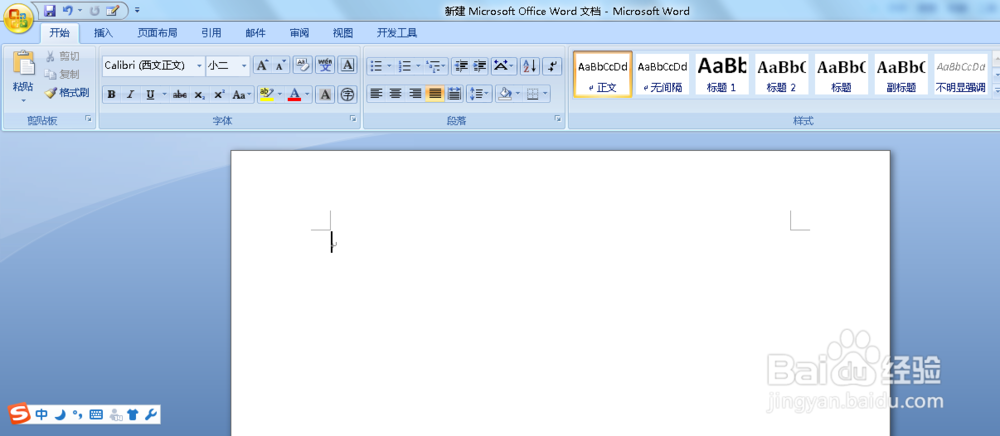Apply red font color
This screenshot has height=436, width=1000.
point(294,95)
